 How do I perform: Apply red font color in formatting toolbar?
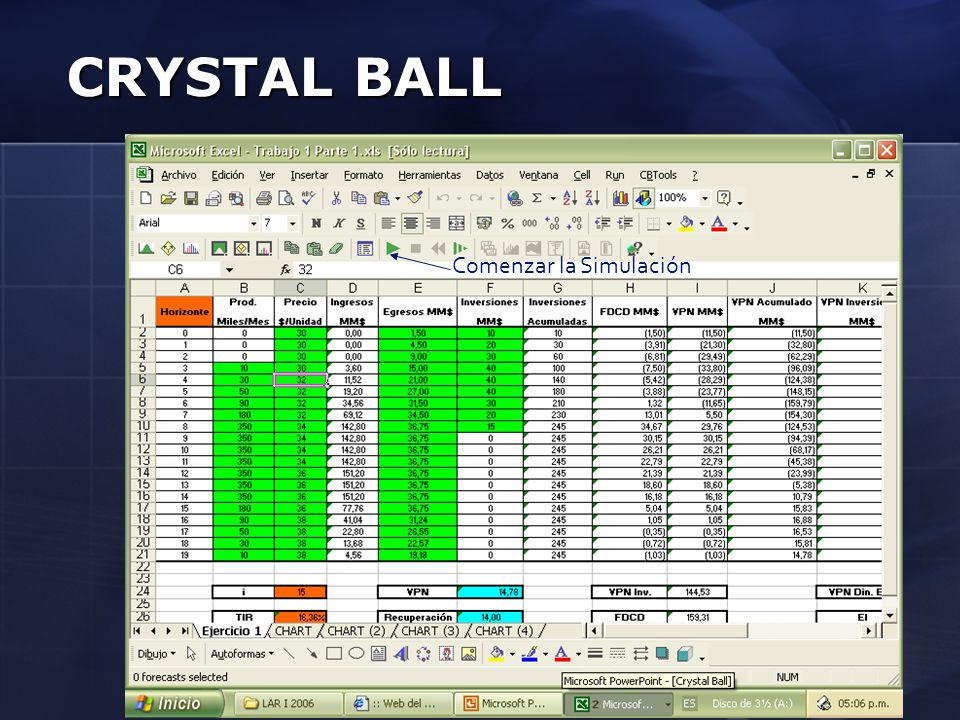pyautogui.click(x=719, y=223)
